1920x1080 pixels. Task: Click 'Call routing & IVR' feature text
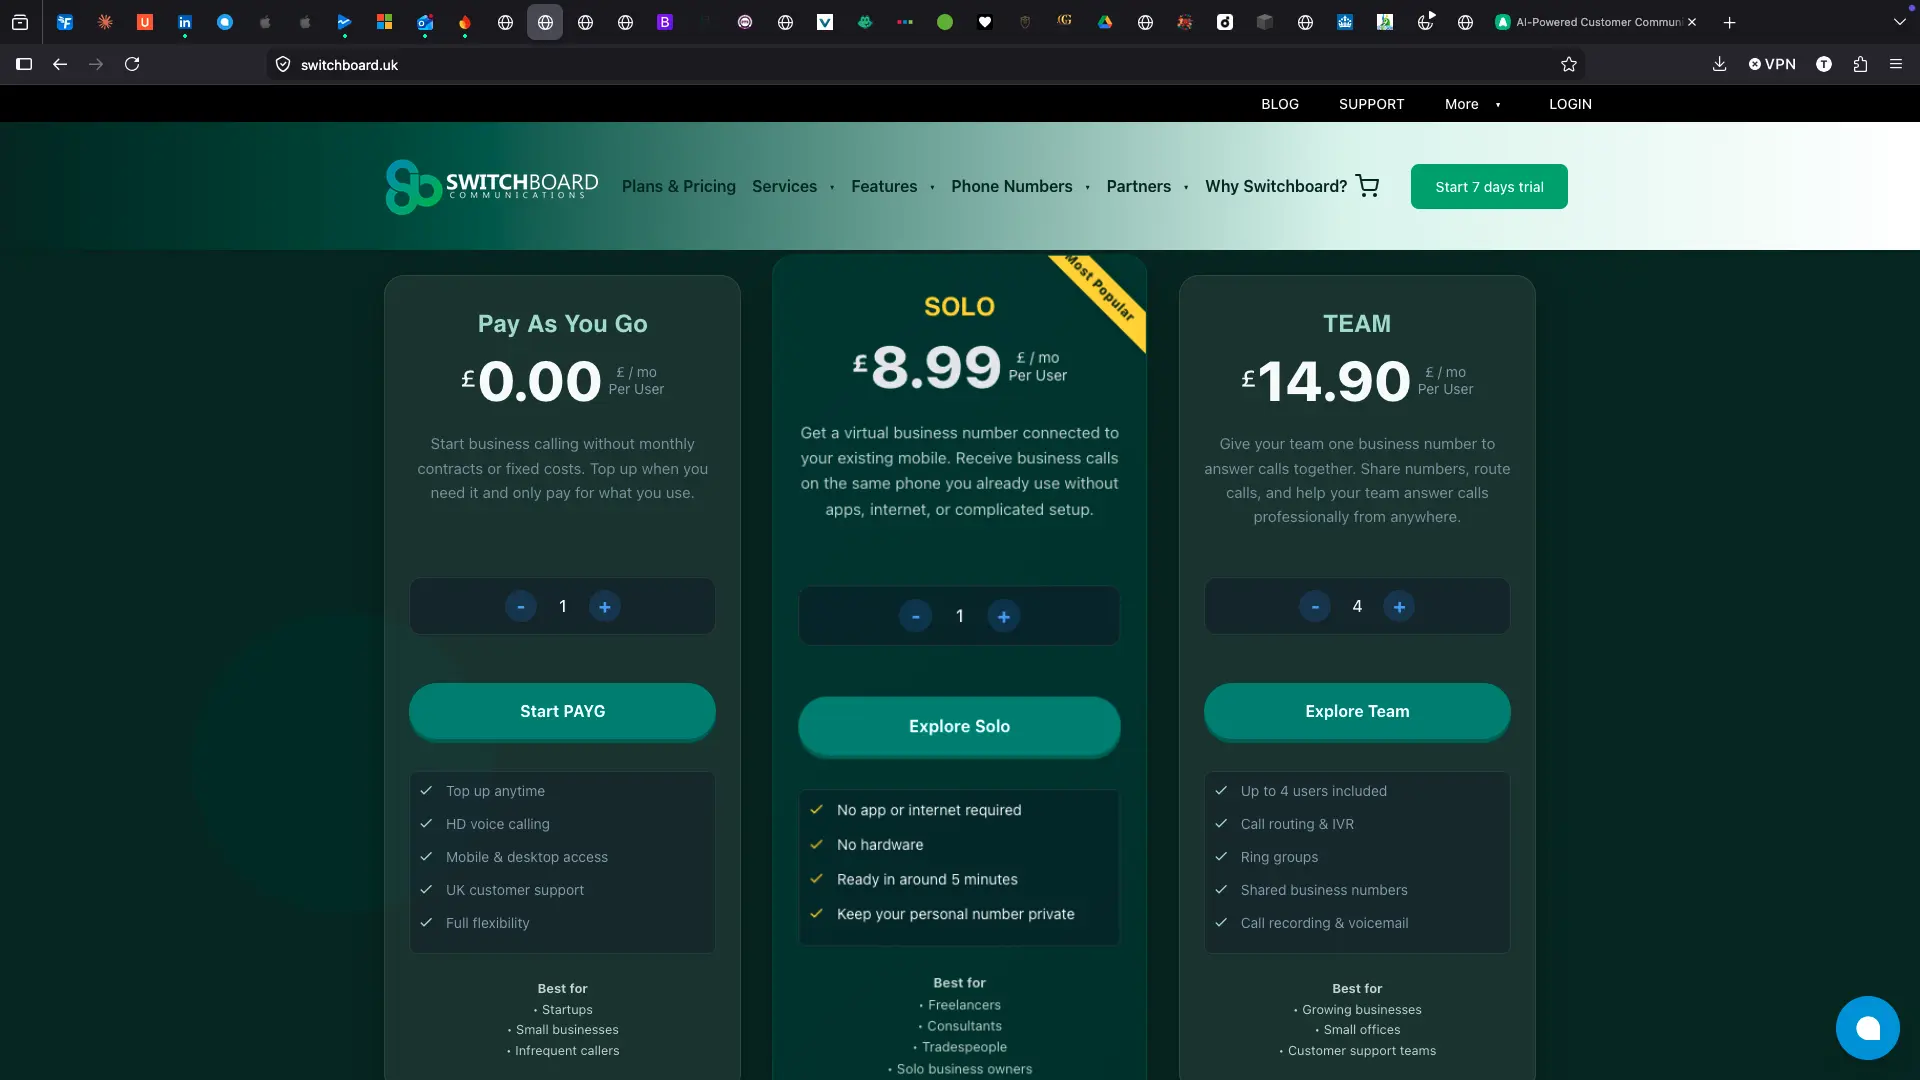pyautogui.click(x=1297, y=824)
